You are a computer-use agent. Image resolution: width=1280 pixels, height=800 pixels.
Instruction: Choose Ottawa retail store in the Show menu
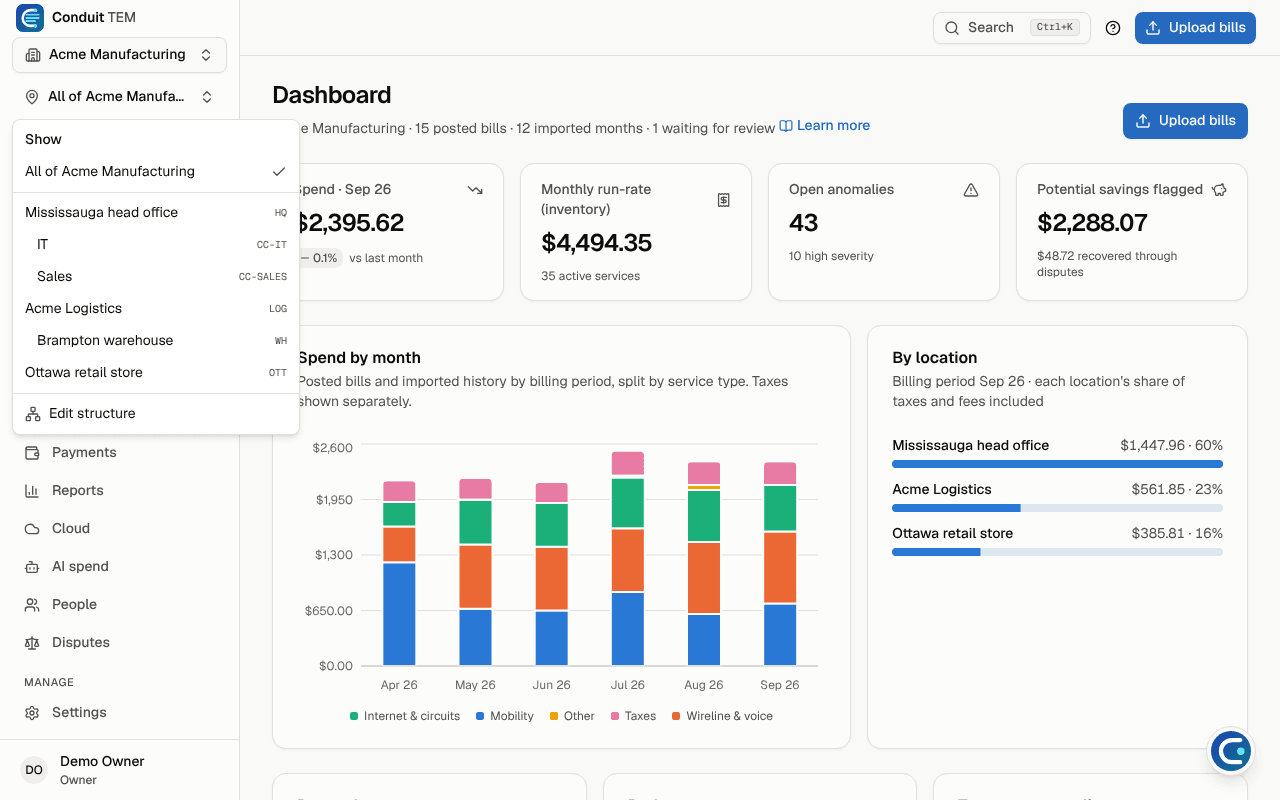[x=156, y=372]
